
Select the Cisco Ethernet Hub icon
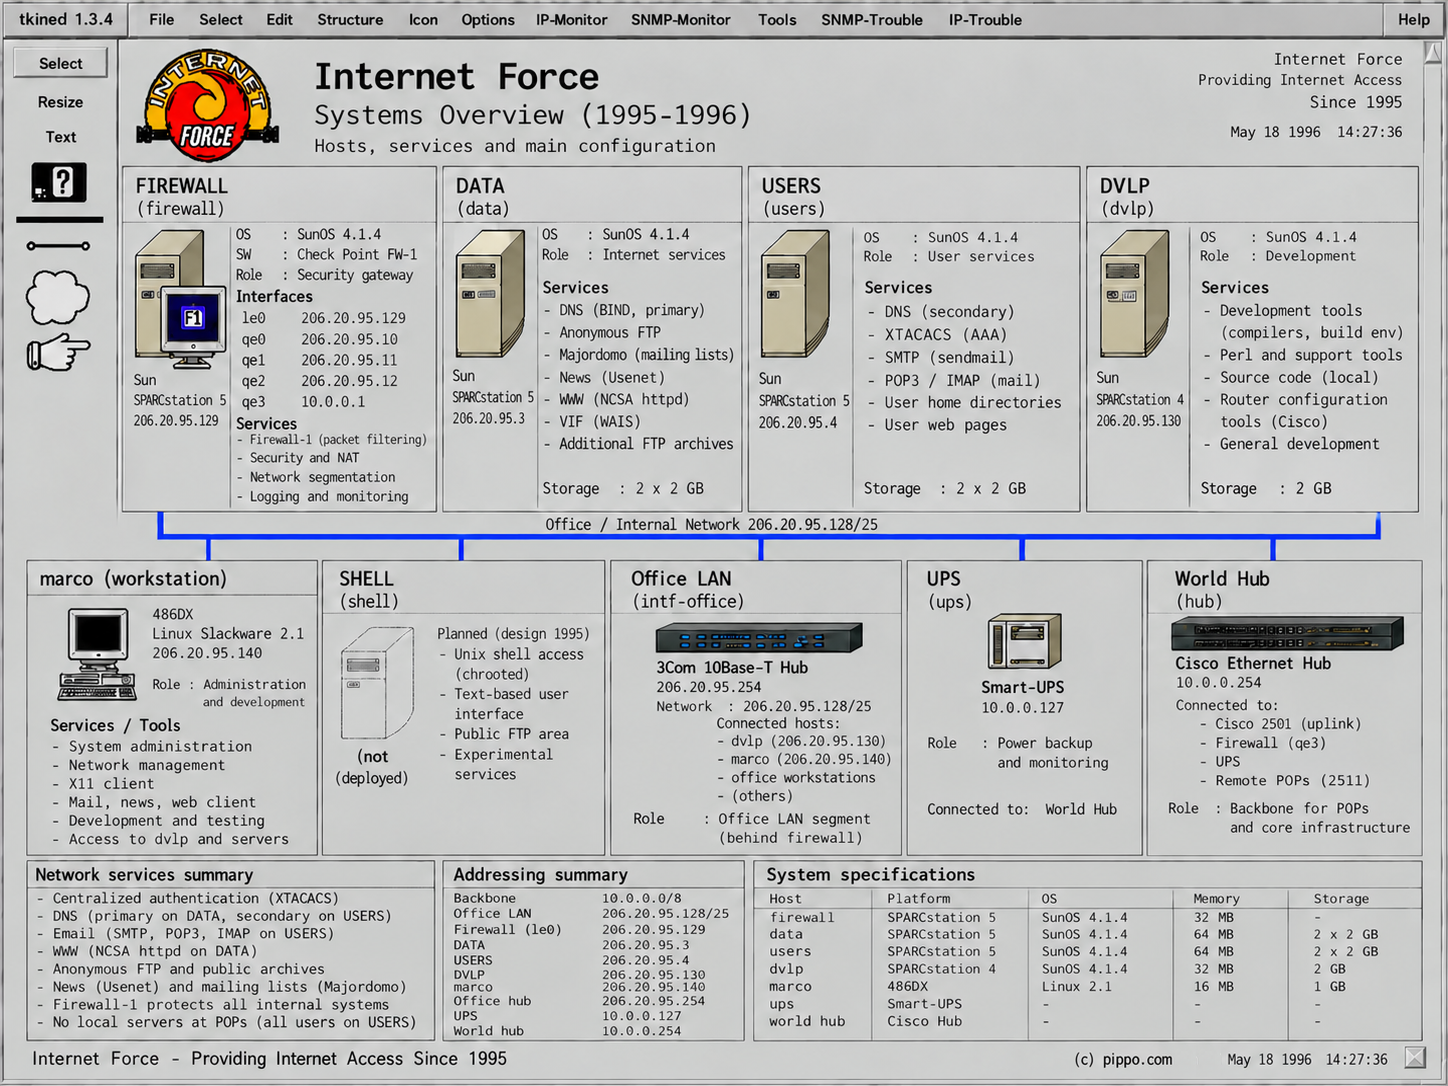coord(1287,633)
